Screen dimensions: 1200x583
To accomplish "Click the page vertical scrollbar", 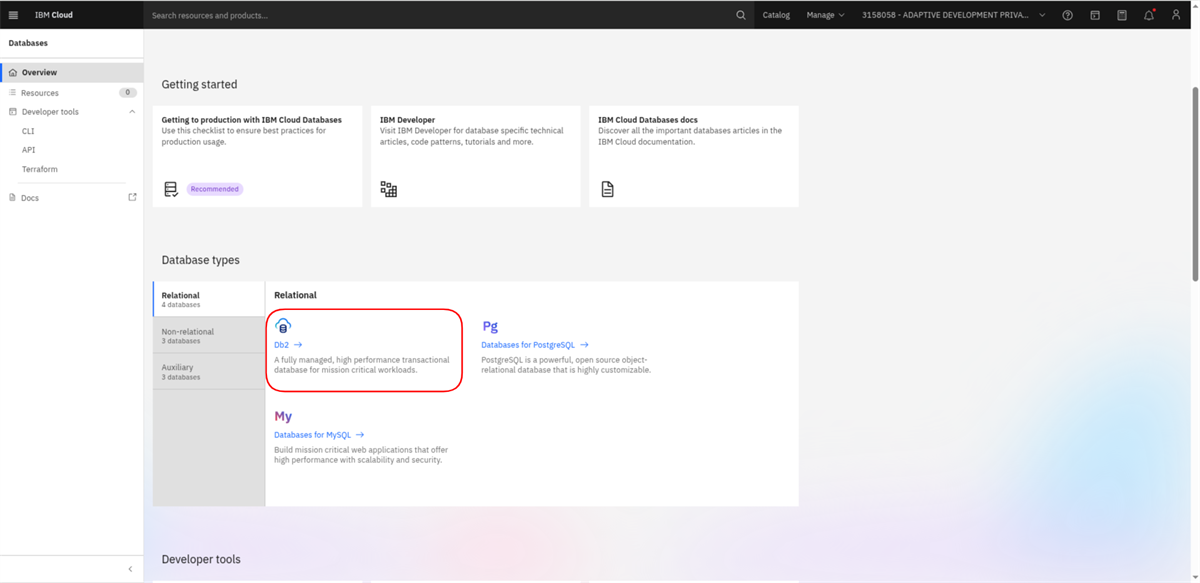I will 1195,183.
